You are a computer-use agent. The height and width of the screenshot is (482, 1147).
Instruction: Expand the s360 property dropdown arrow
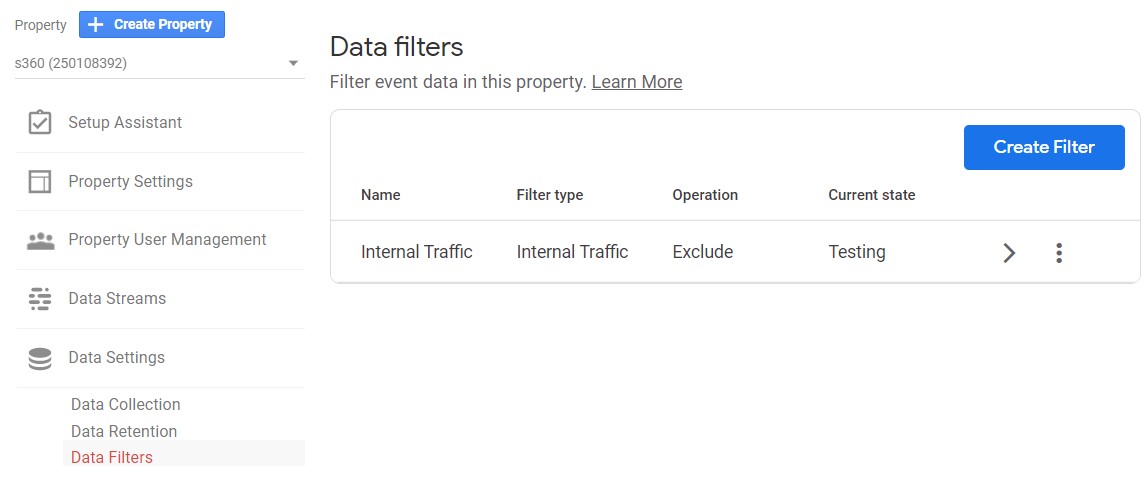(x=293, y=63)
